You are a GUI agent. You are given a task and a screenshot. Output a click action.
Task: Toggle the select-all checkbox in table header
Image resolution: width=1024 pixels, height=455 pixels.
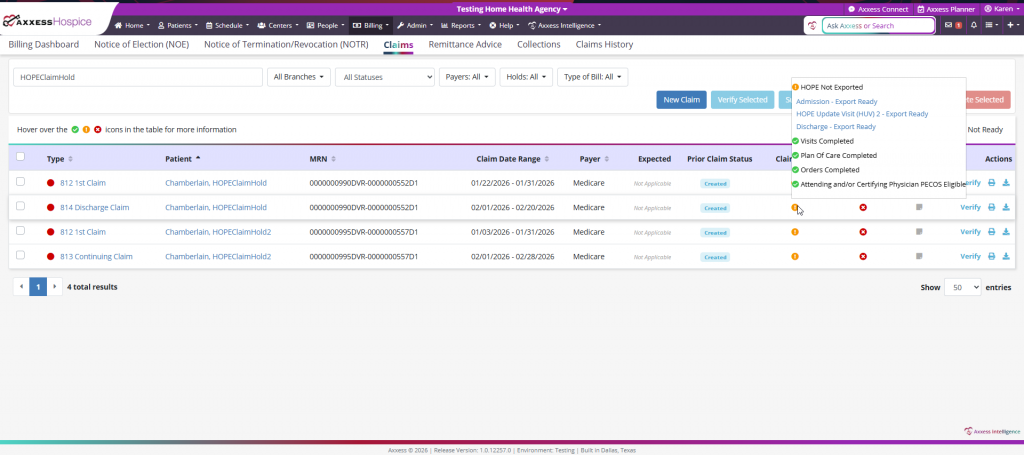tap(21, 157)
